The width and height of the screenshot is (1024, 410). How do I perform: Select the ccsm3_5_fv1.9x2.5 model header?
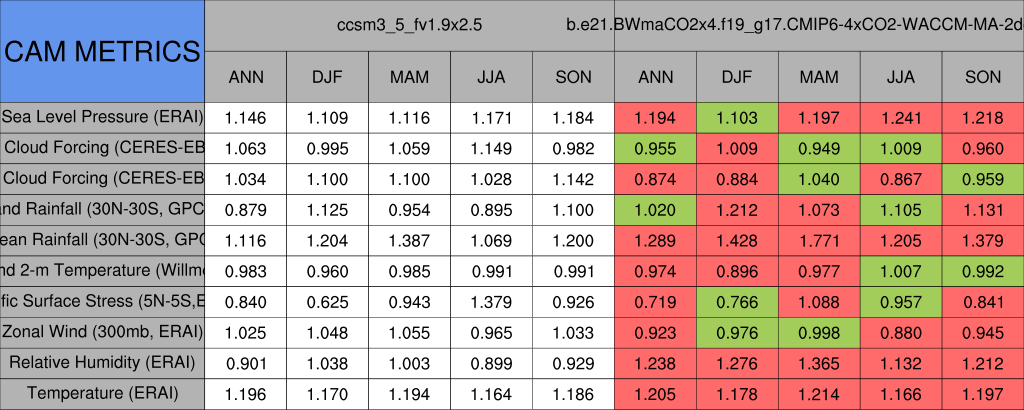[409, 25]
